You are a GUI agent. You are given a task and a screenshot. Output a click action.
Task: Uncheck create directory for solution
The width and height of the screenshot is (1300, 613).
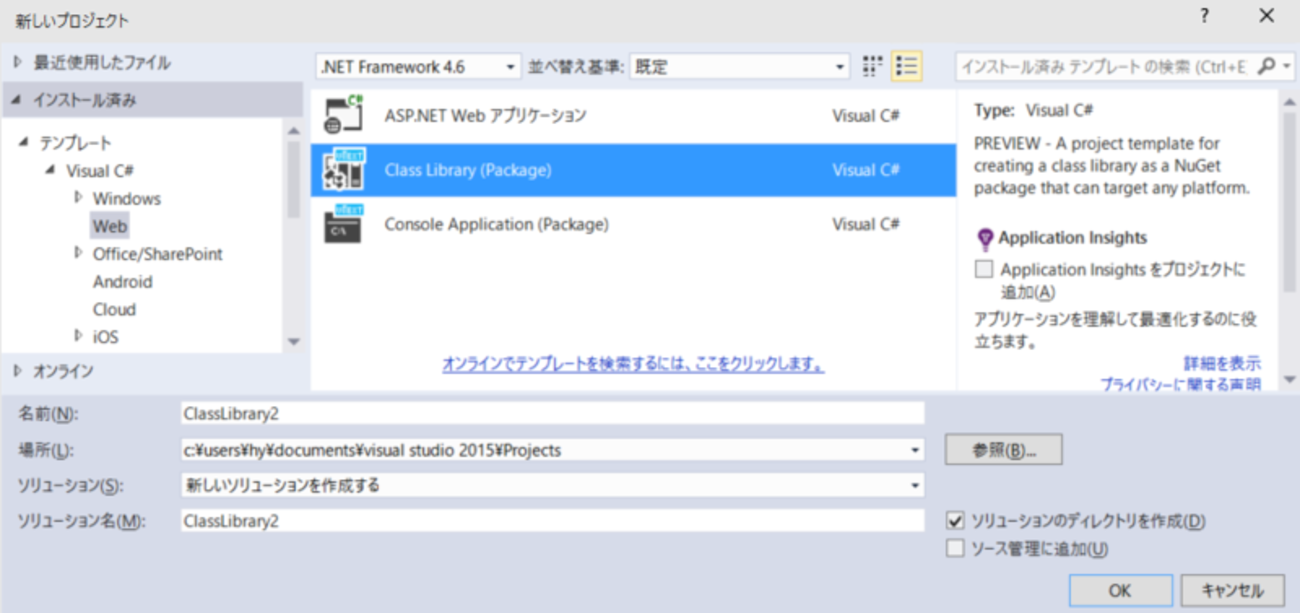point(955,521)
